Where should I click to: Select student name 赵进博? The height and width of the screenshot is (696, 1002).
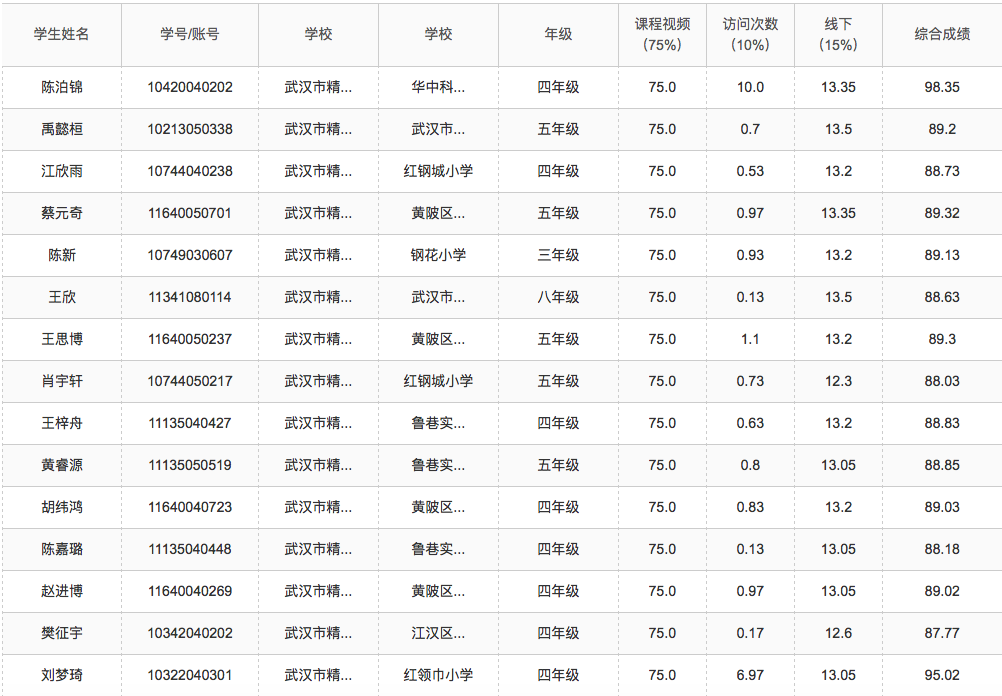pos(62,591)
